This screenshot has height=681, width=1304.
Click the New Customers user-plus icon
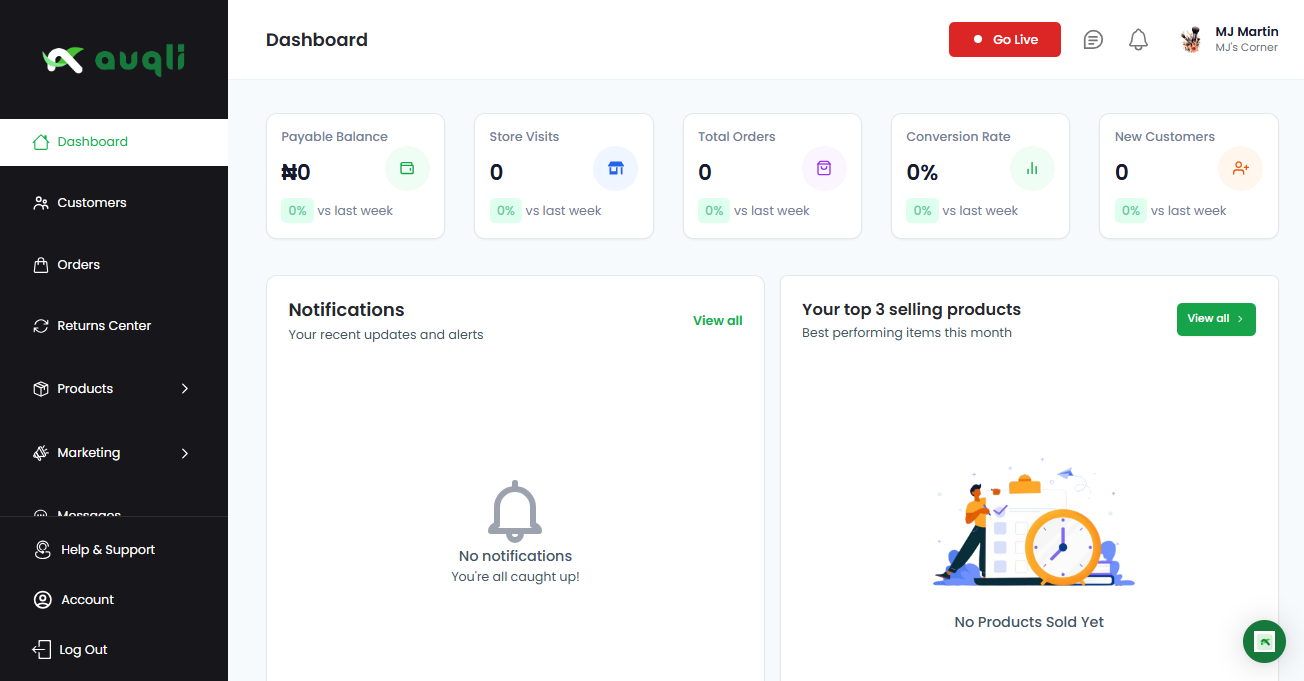1241,169
